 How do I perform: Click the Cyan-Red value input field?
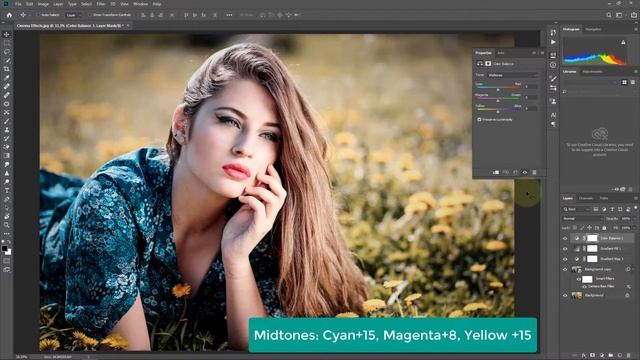(531, 87)
